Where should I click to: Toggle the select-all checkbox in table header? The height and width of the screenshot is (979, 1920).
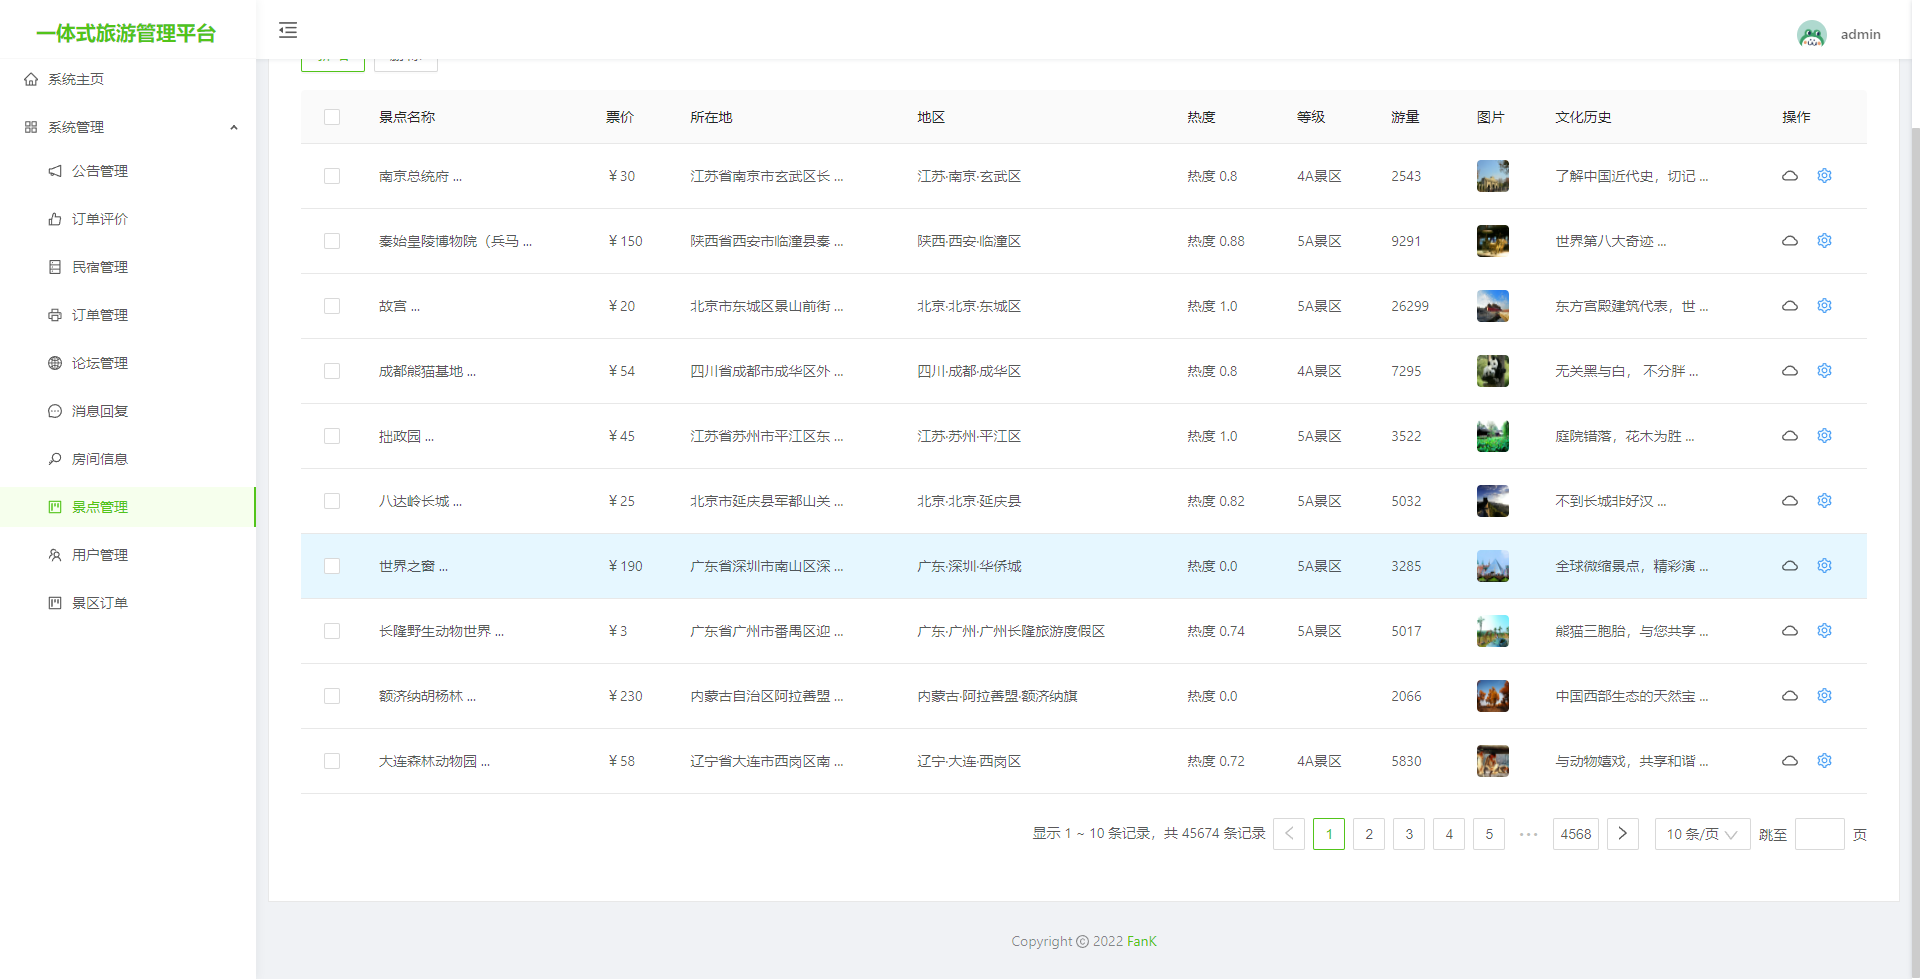(x=332, y=117)
